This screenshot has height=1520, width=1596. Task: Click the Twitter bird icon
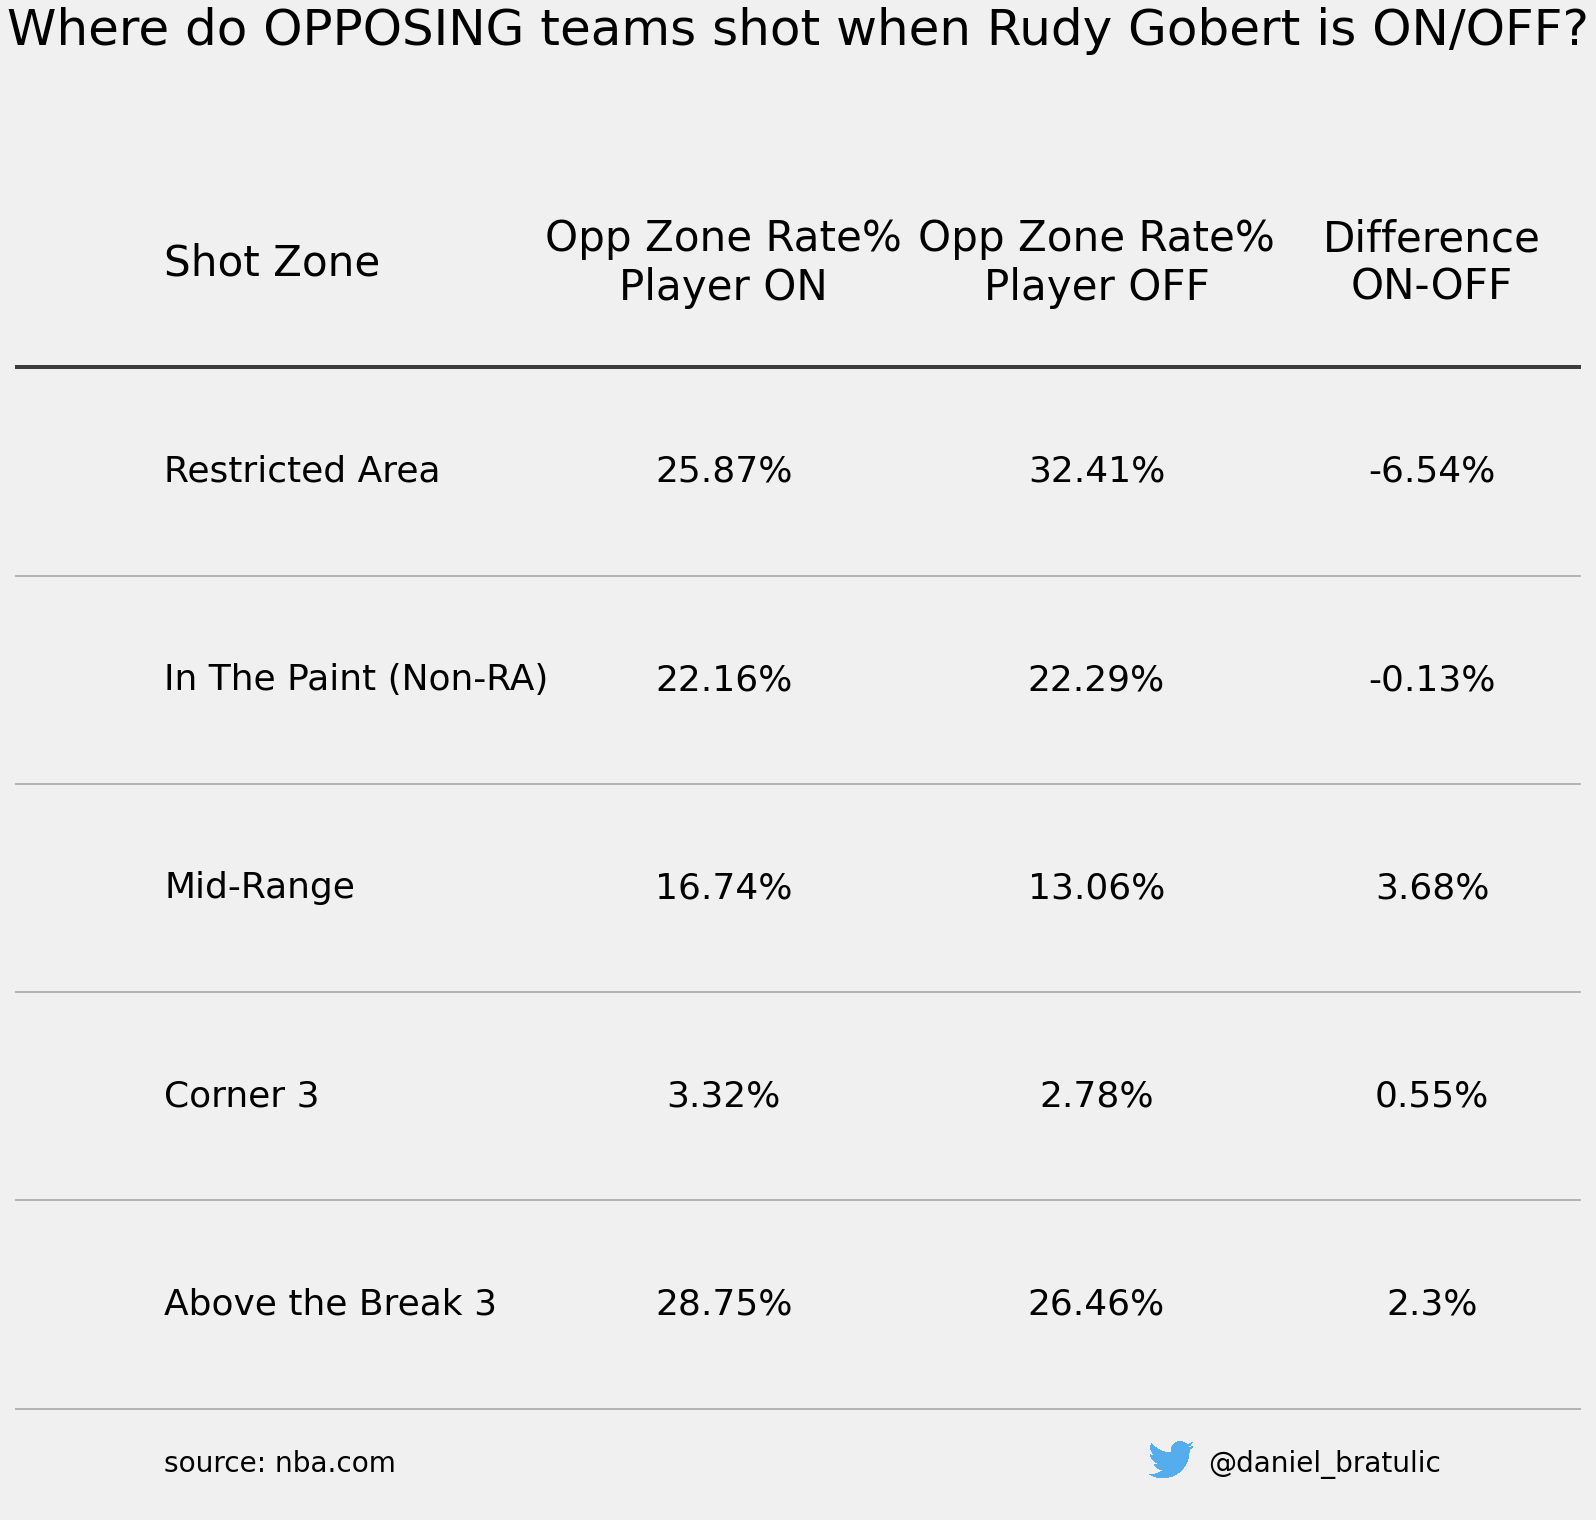pos(1171,1460)
